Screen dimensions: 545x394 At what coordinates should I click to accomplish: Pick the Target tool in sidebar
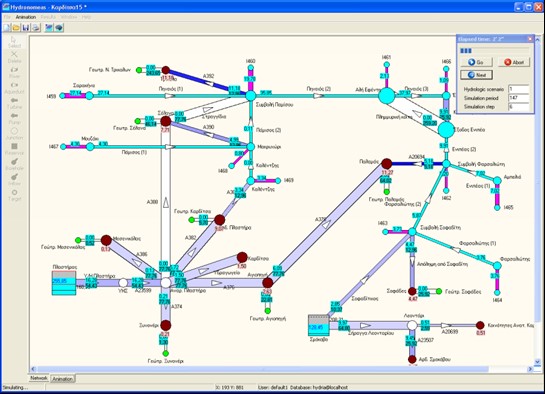point(14,195)
